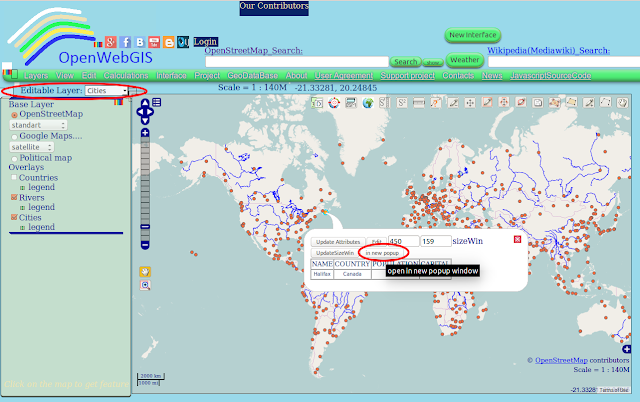Open the View menu
640x402 pixels.
click(x=64, y=76)
